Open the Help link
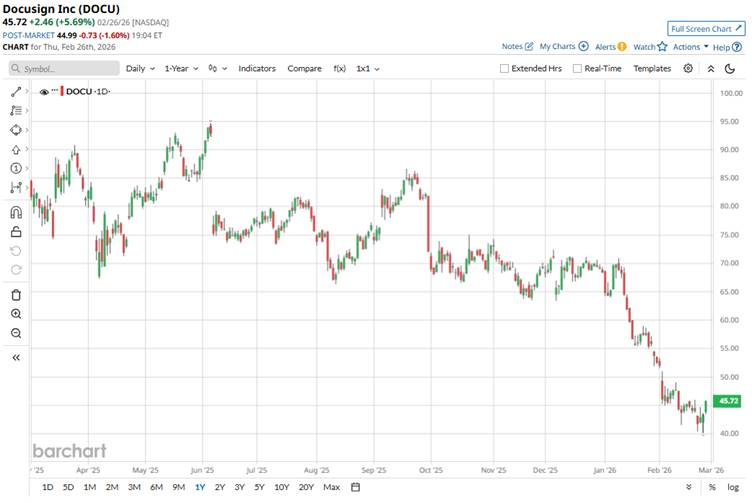This screenshot has height=503, width=752. (727, 47)
